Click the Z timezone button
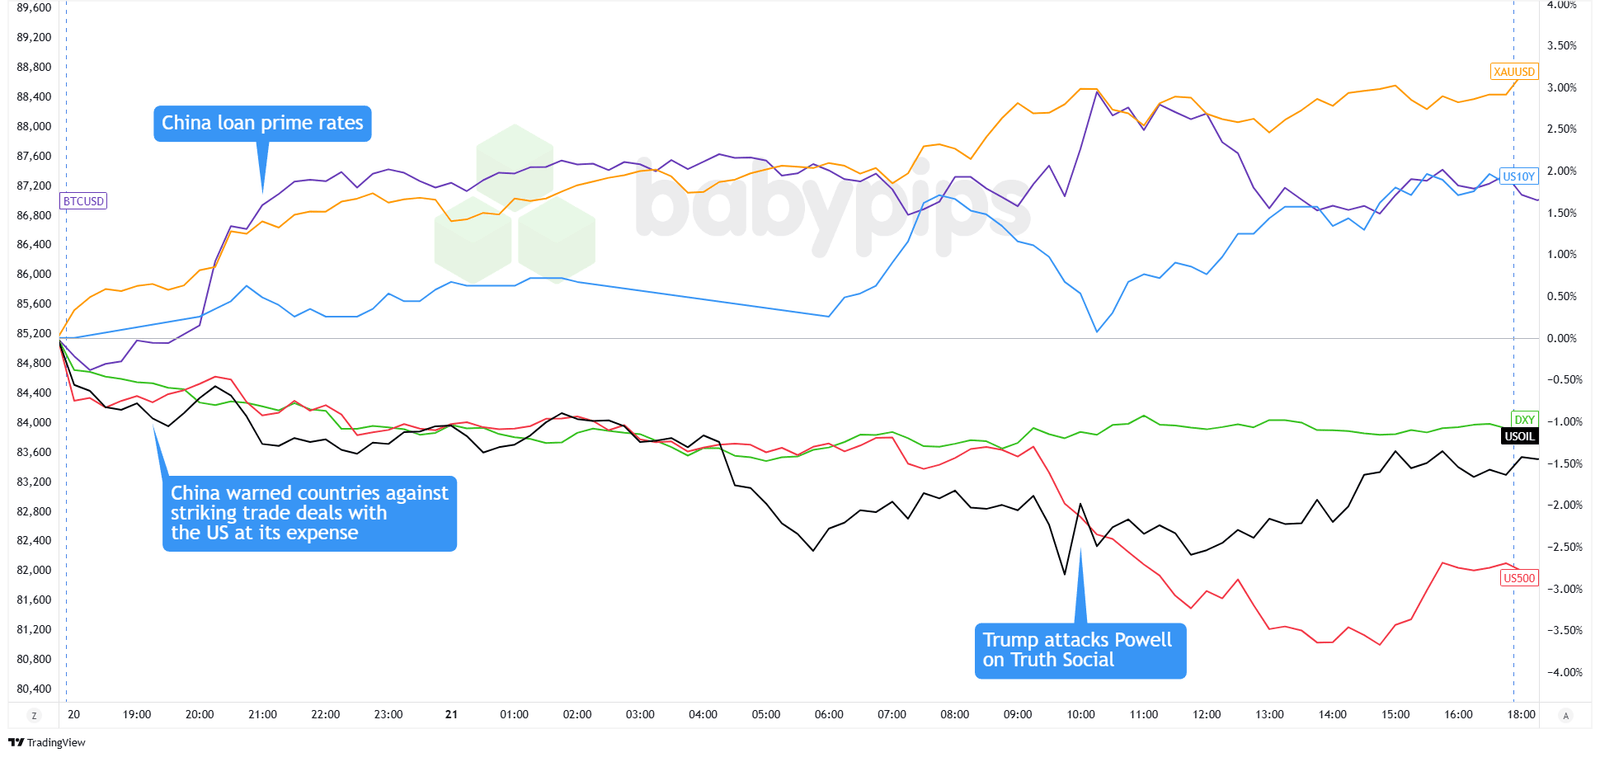The width and height of the screenshot is (1600, 757). pos(34,715)
